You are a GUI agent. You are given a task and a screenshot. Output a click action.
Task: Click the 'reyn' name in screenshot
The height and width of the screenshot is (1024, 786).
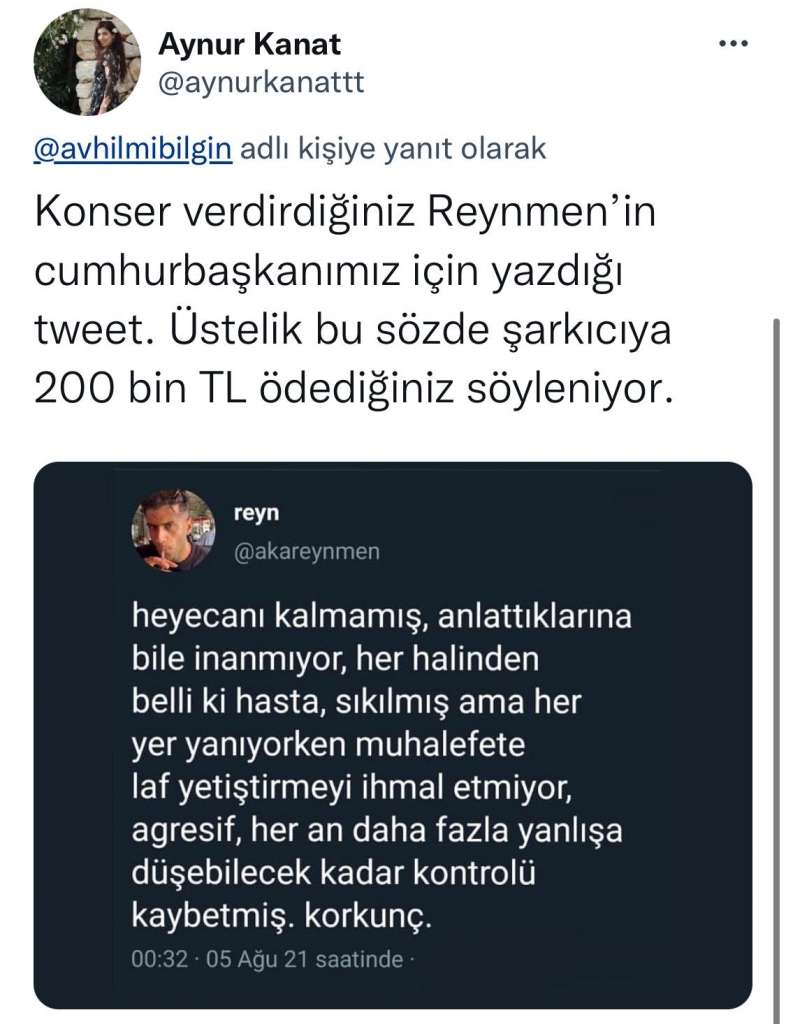255,513
